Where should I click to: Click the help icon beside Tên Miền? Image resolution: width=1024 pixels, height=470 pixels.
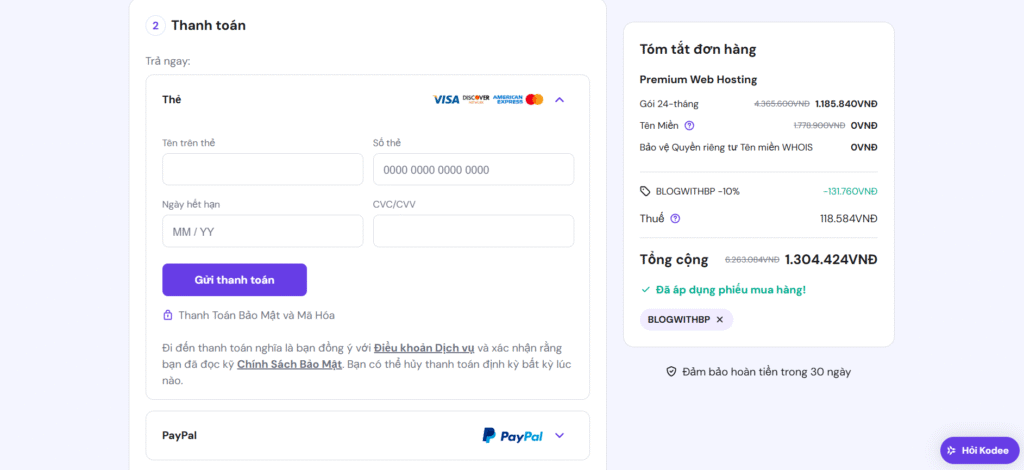pos(689,126)
